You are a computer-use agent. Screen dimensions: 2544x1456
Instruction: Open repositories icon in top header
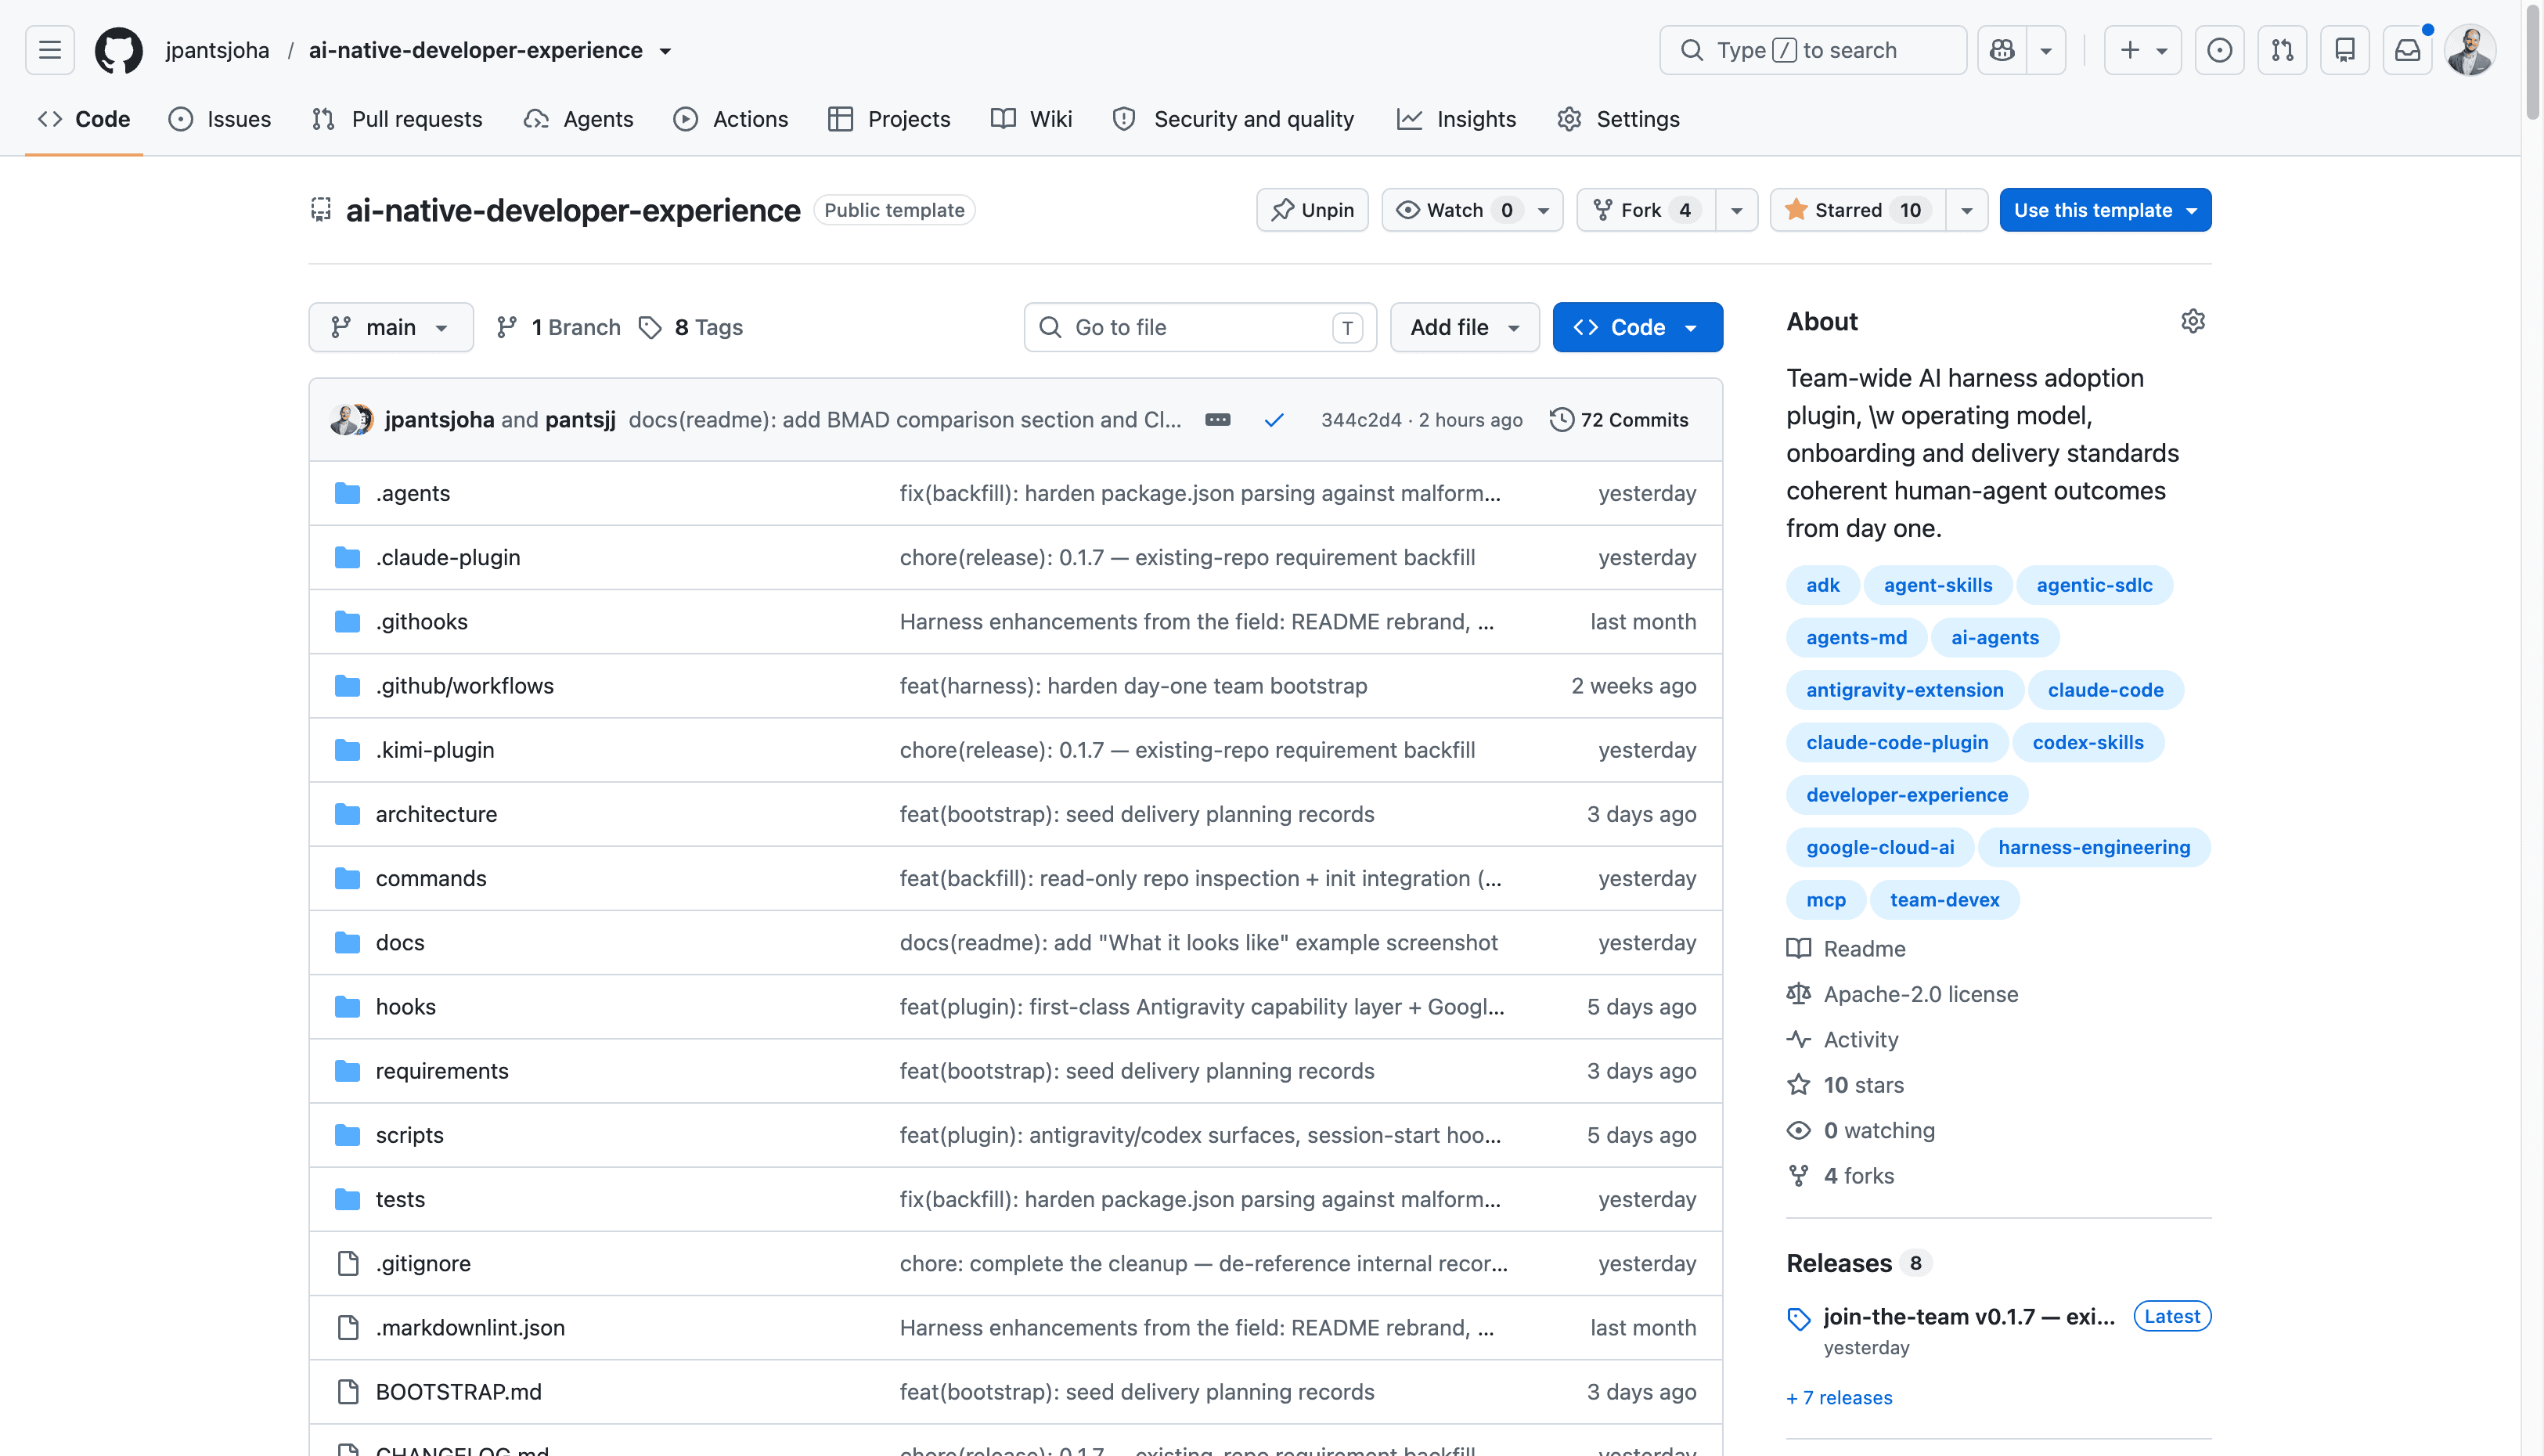coord(2345,50)
